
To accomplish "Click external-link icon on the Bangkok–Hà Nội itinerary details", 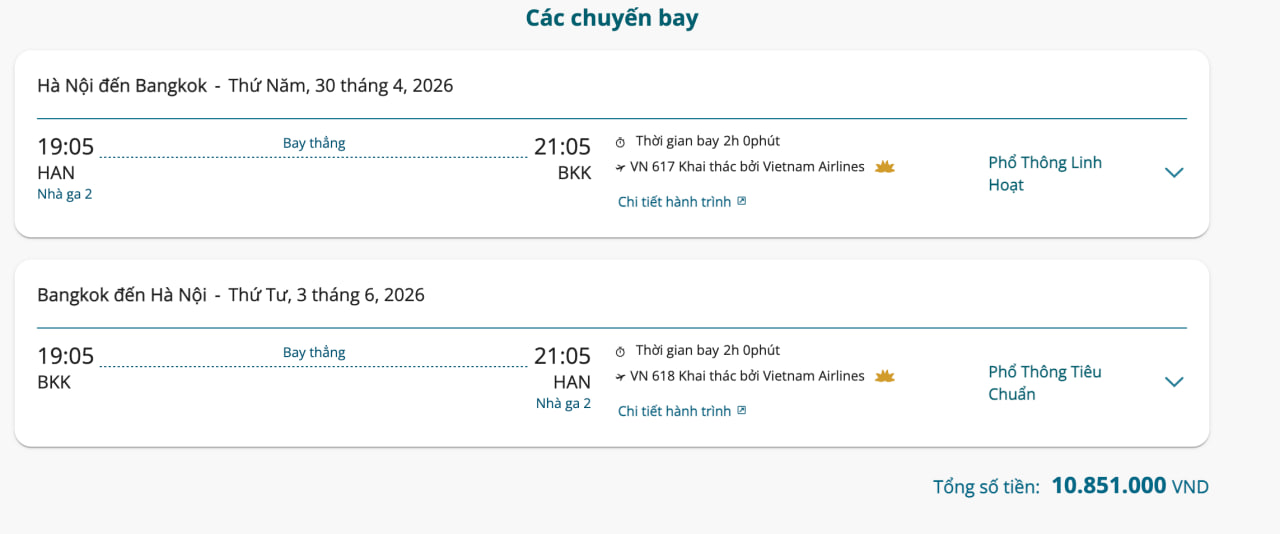I will 742,411.
